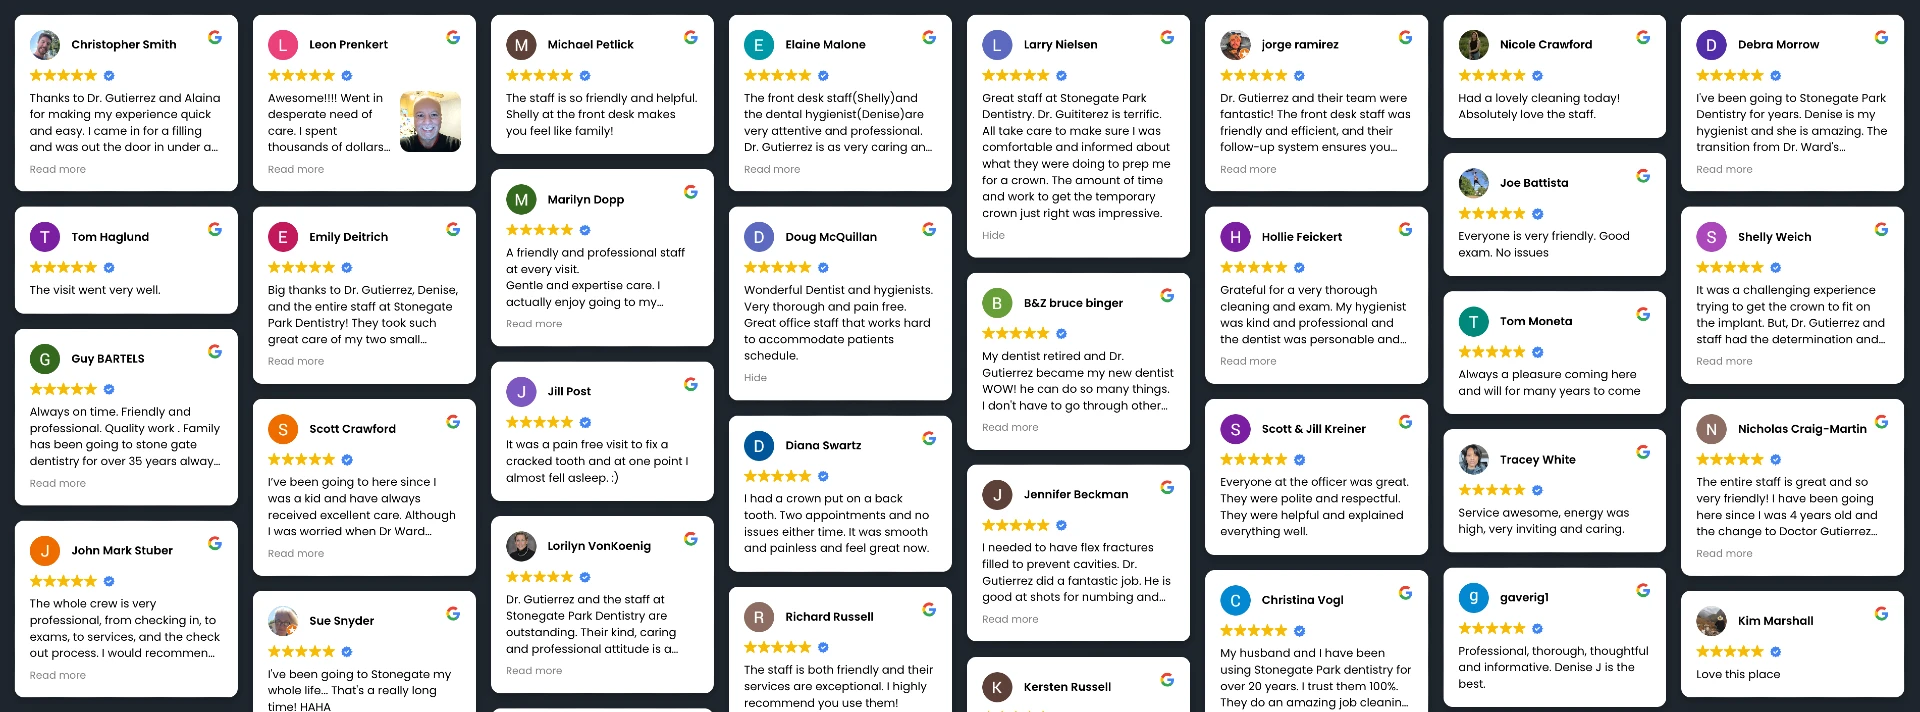The image size is (1920, 712).
Task: Click reviewer name Scott & Jill Kreiner
Action: click(x=1313, y=429)
